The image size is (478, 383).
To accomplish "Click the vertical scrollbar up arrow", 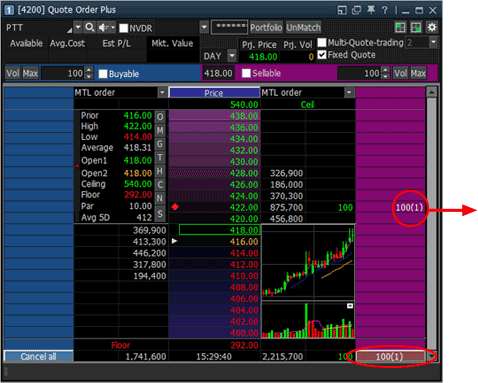I will click(432, 92).
